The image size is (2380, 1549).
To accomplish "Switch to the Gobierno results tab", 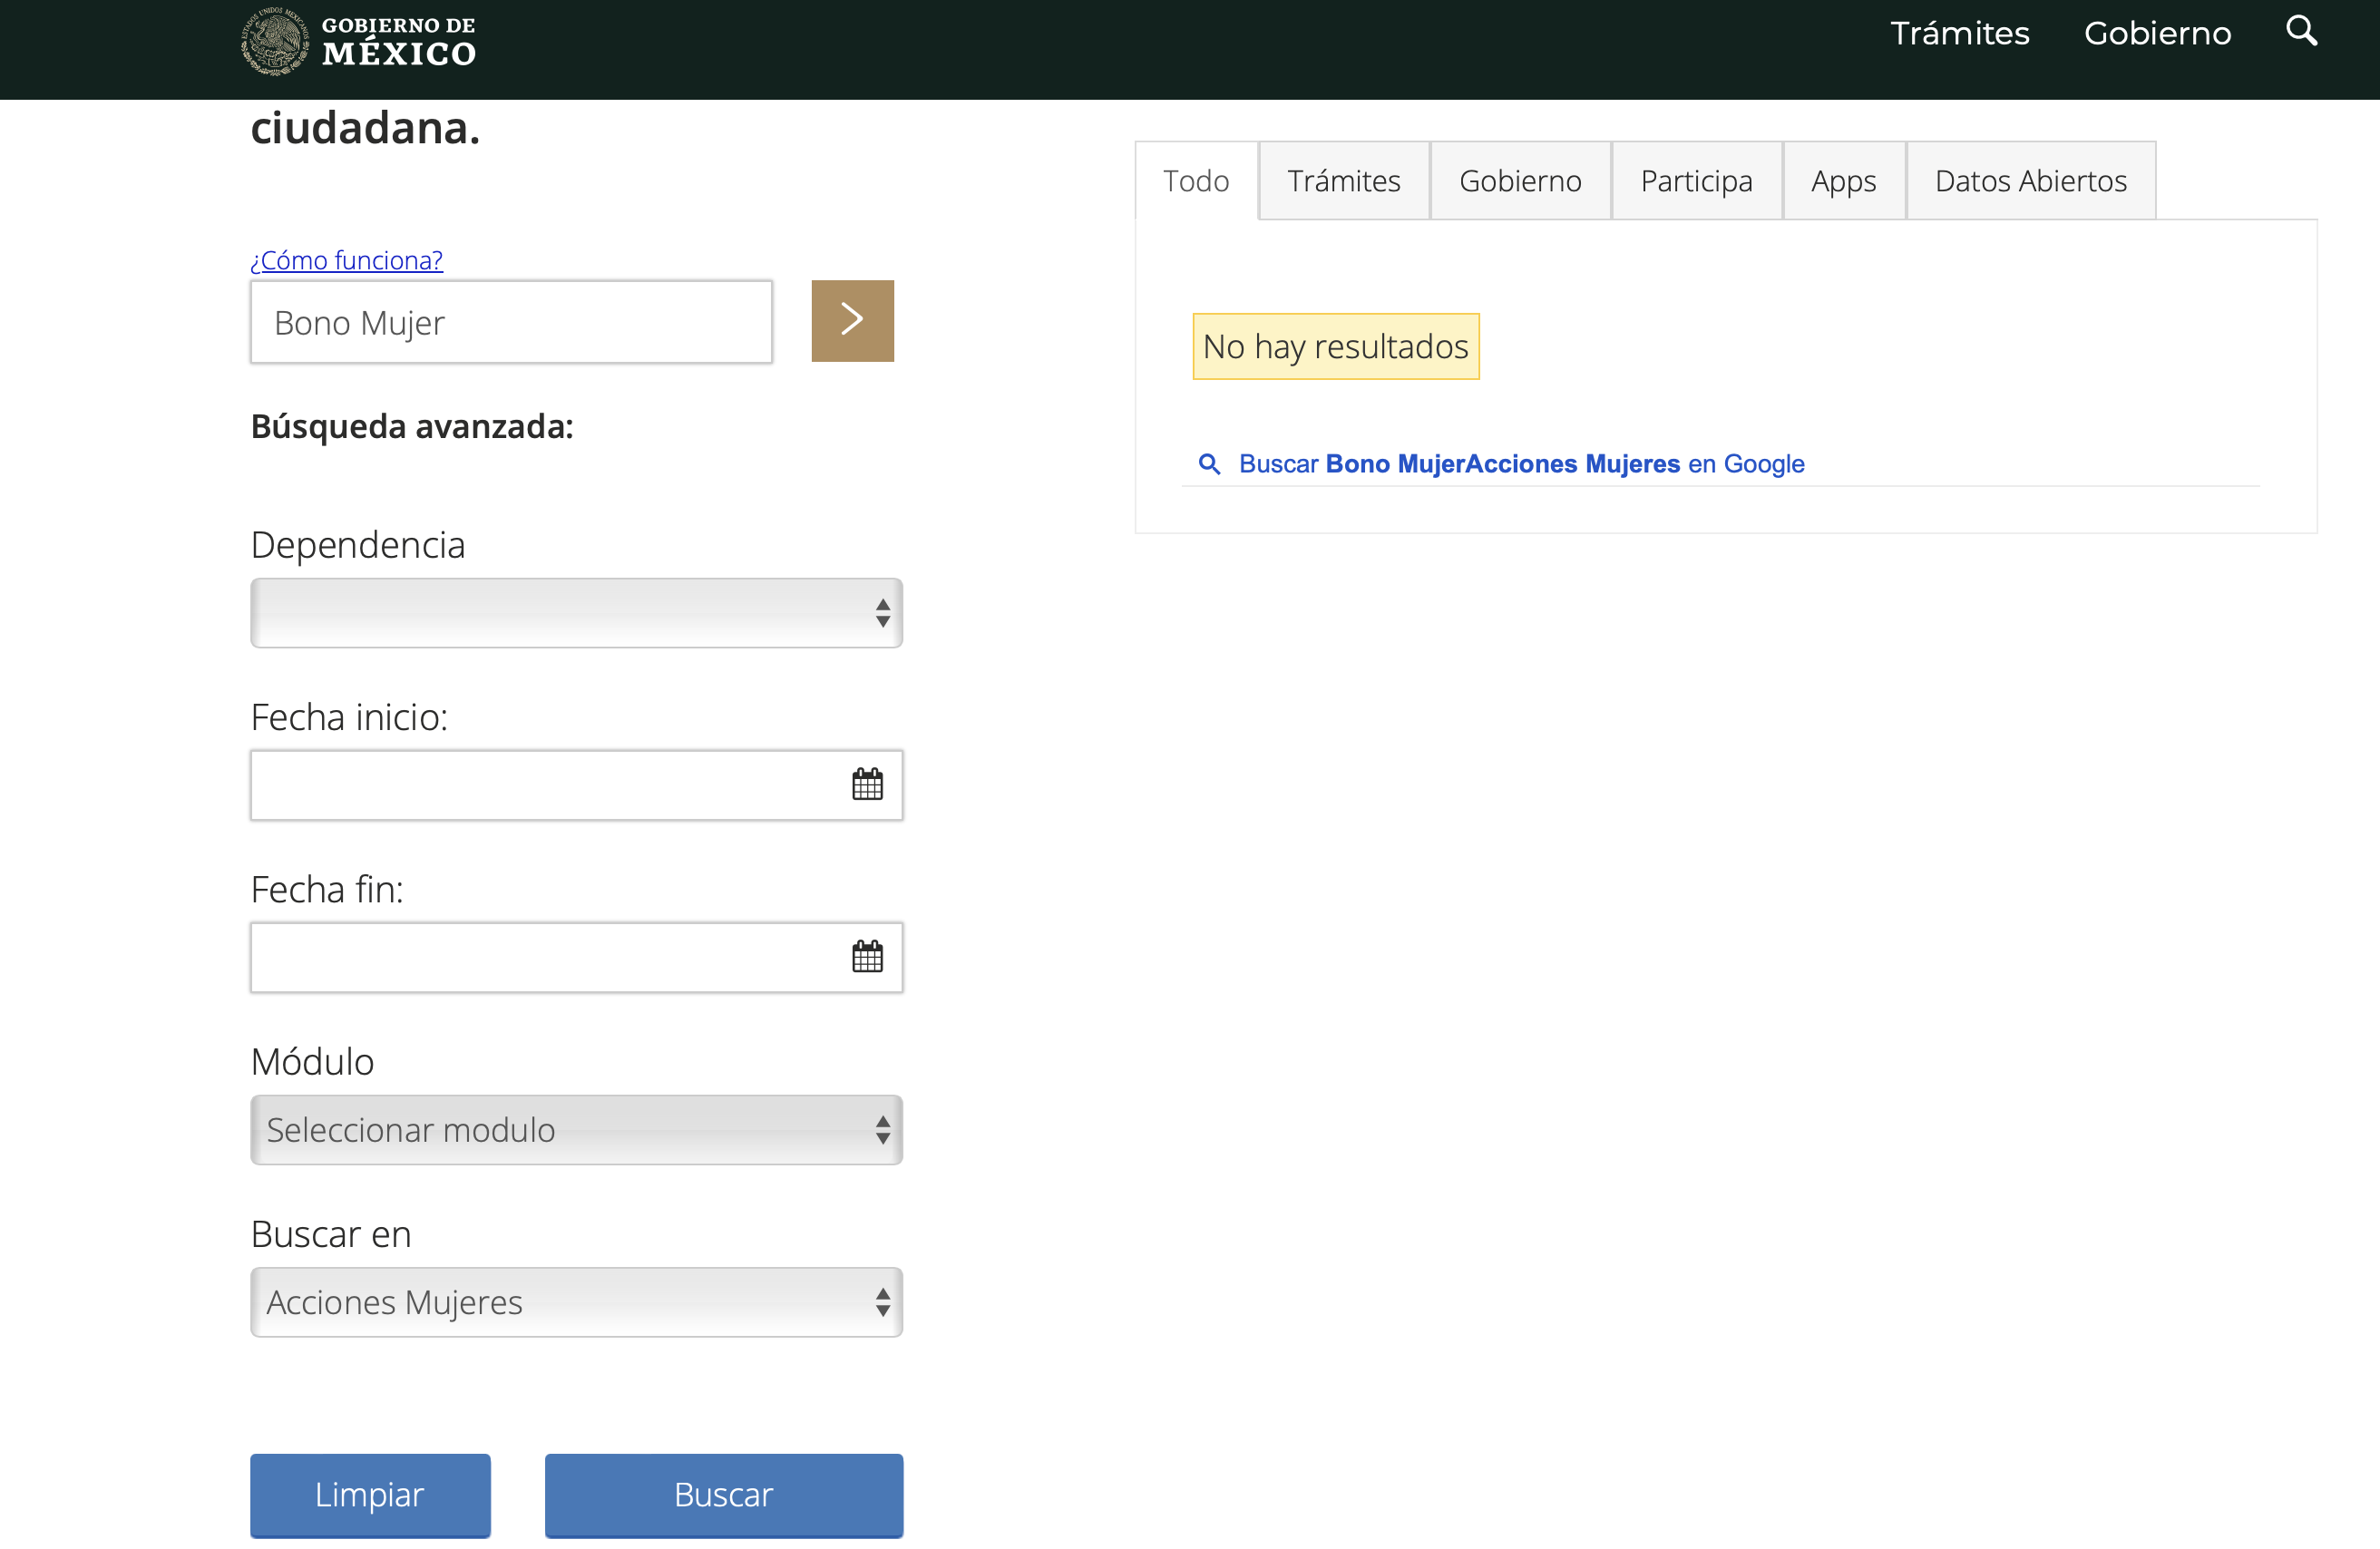I will [x=1519, y=181].
